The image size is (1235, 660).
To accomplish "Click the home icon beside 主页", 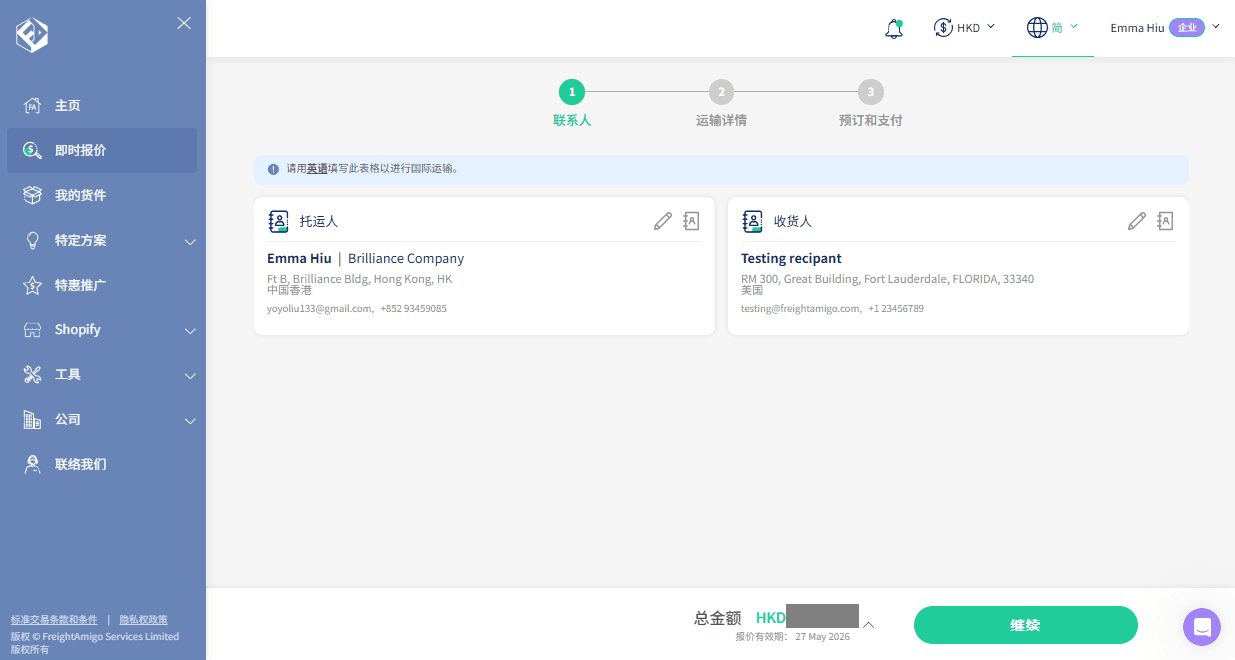I will [x=32, y=106].
